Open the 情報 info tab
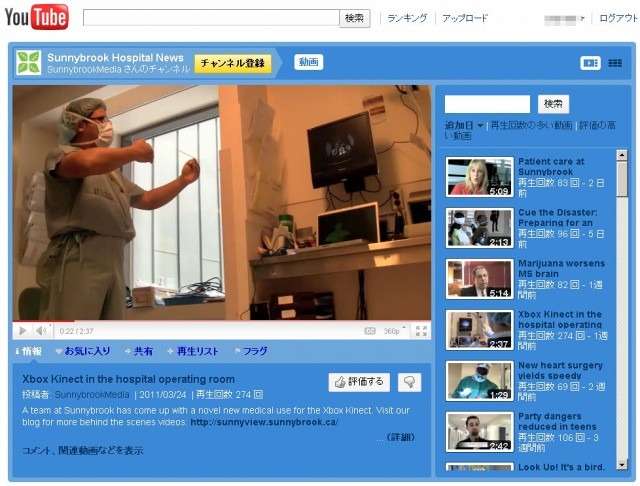 [x=29, y=351]
